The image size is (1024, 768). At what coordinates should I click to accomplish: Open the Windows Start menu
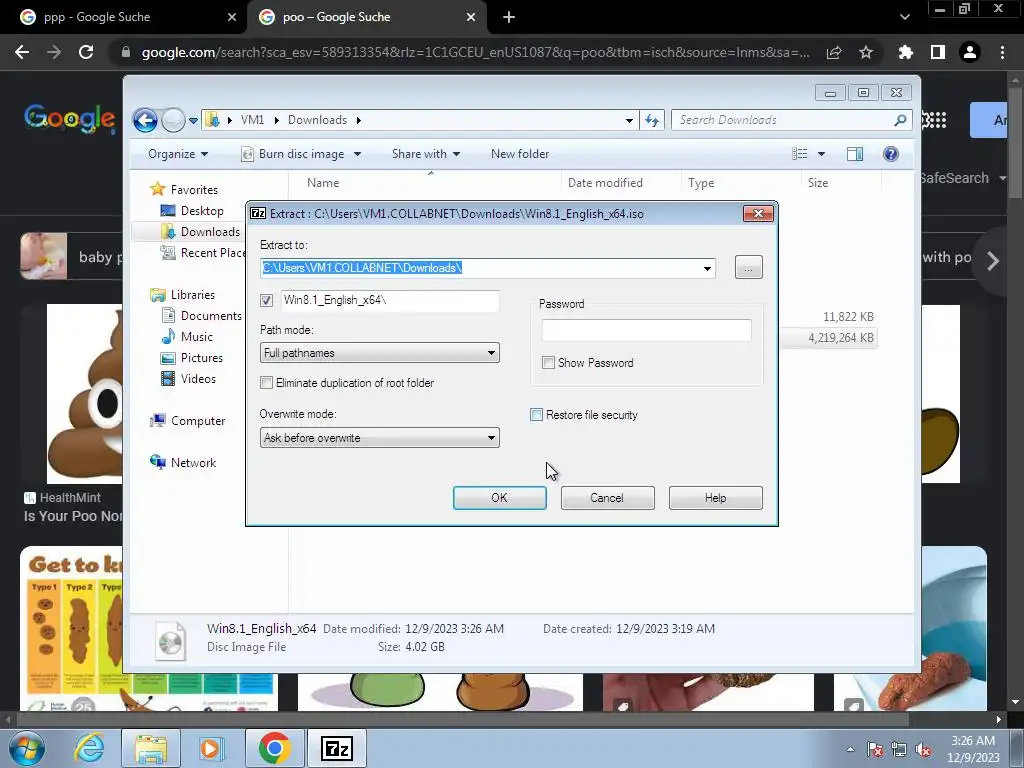[27, 748]
